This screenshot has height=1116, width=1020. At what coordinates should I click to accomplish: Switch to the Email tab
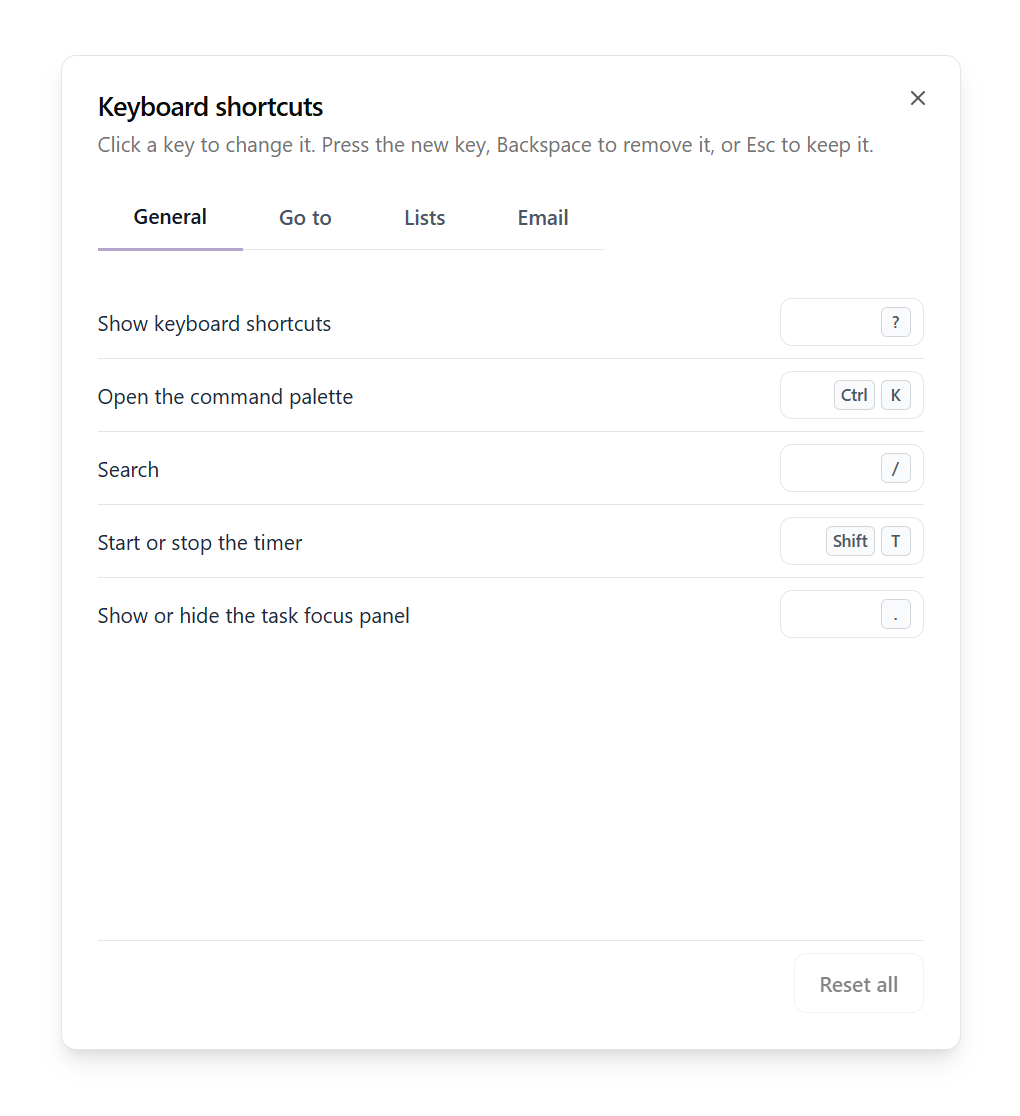point(543,217)
